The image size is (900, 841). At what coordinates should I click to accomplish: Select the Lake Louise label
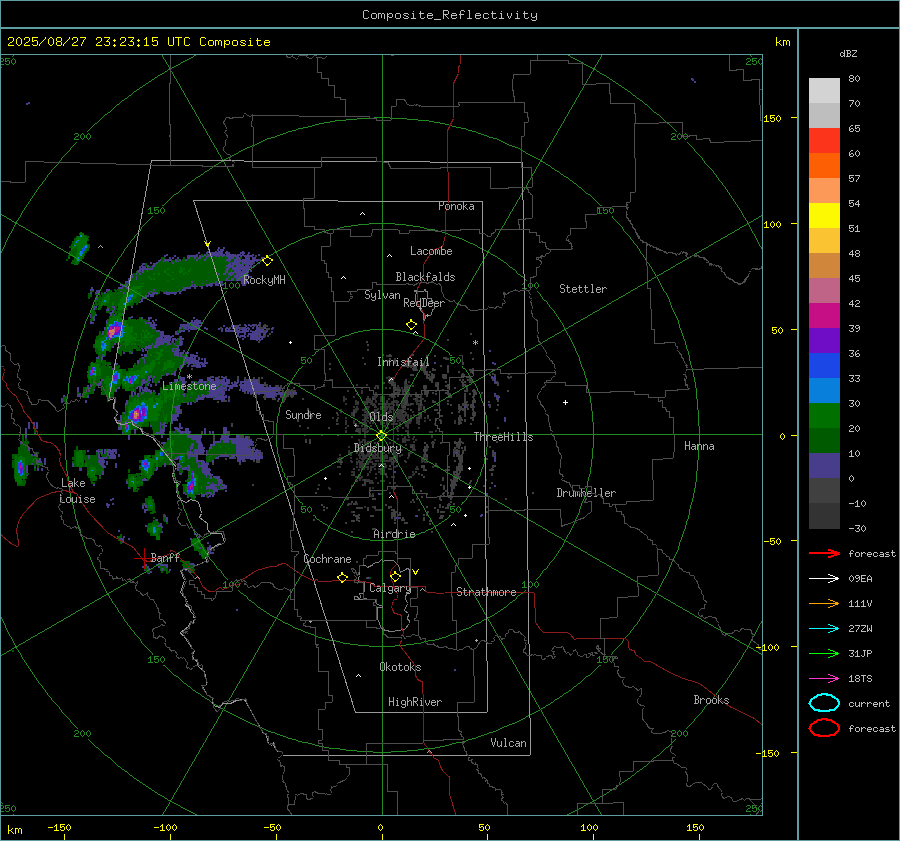(77, 491)
